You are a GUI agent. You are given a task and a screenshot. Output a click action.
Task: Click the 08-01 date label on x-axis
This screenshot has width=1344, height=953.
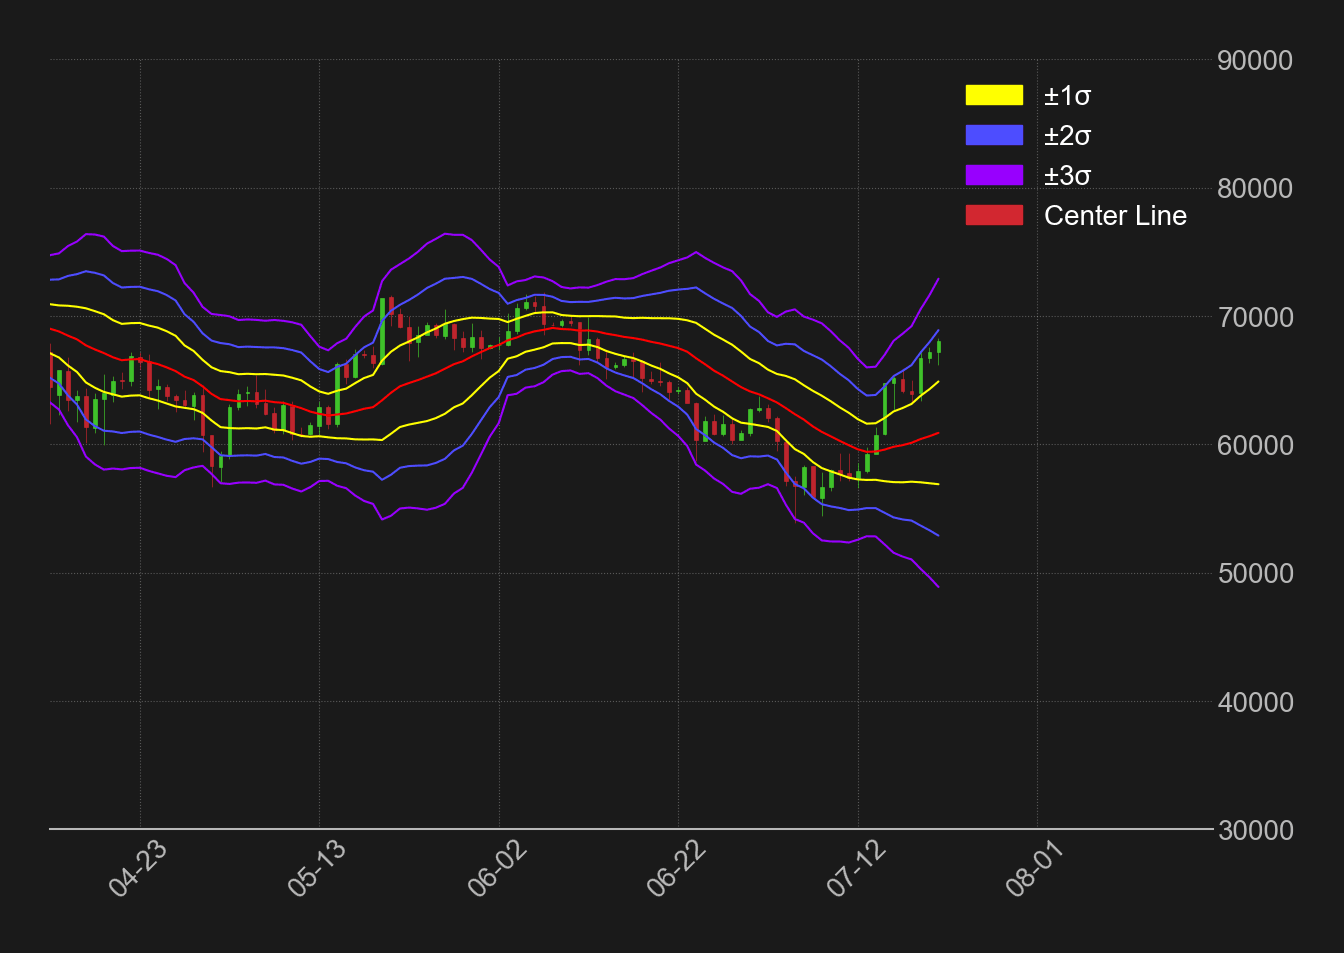(1035, 868)
